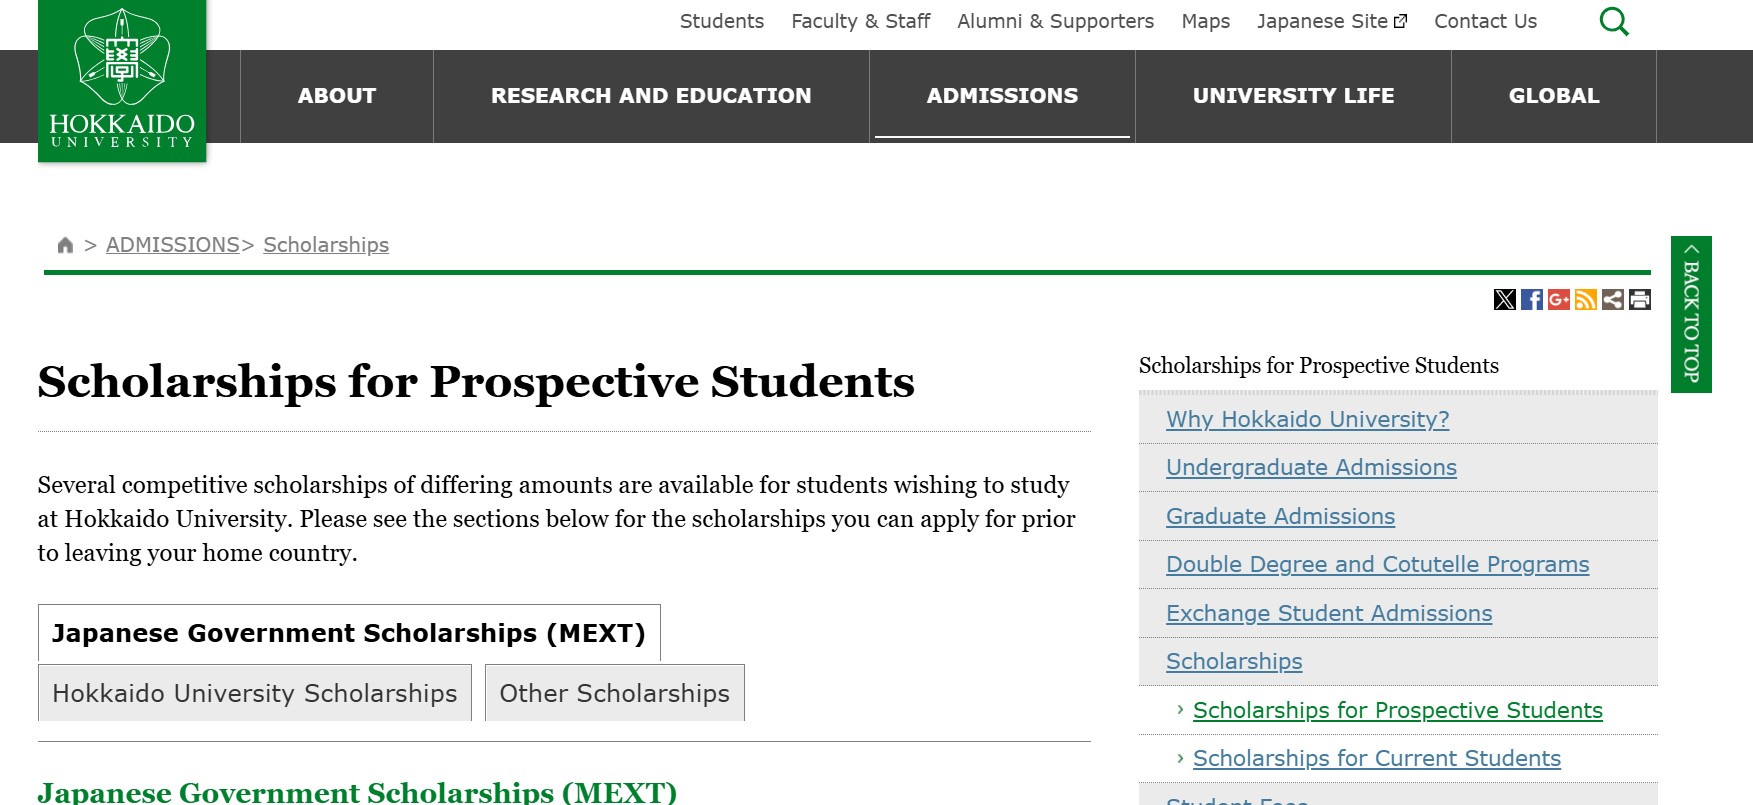
Task: Open the Alumni & Supporters link
Action: pos(1055,21)
